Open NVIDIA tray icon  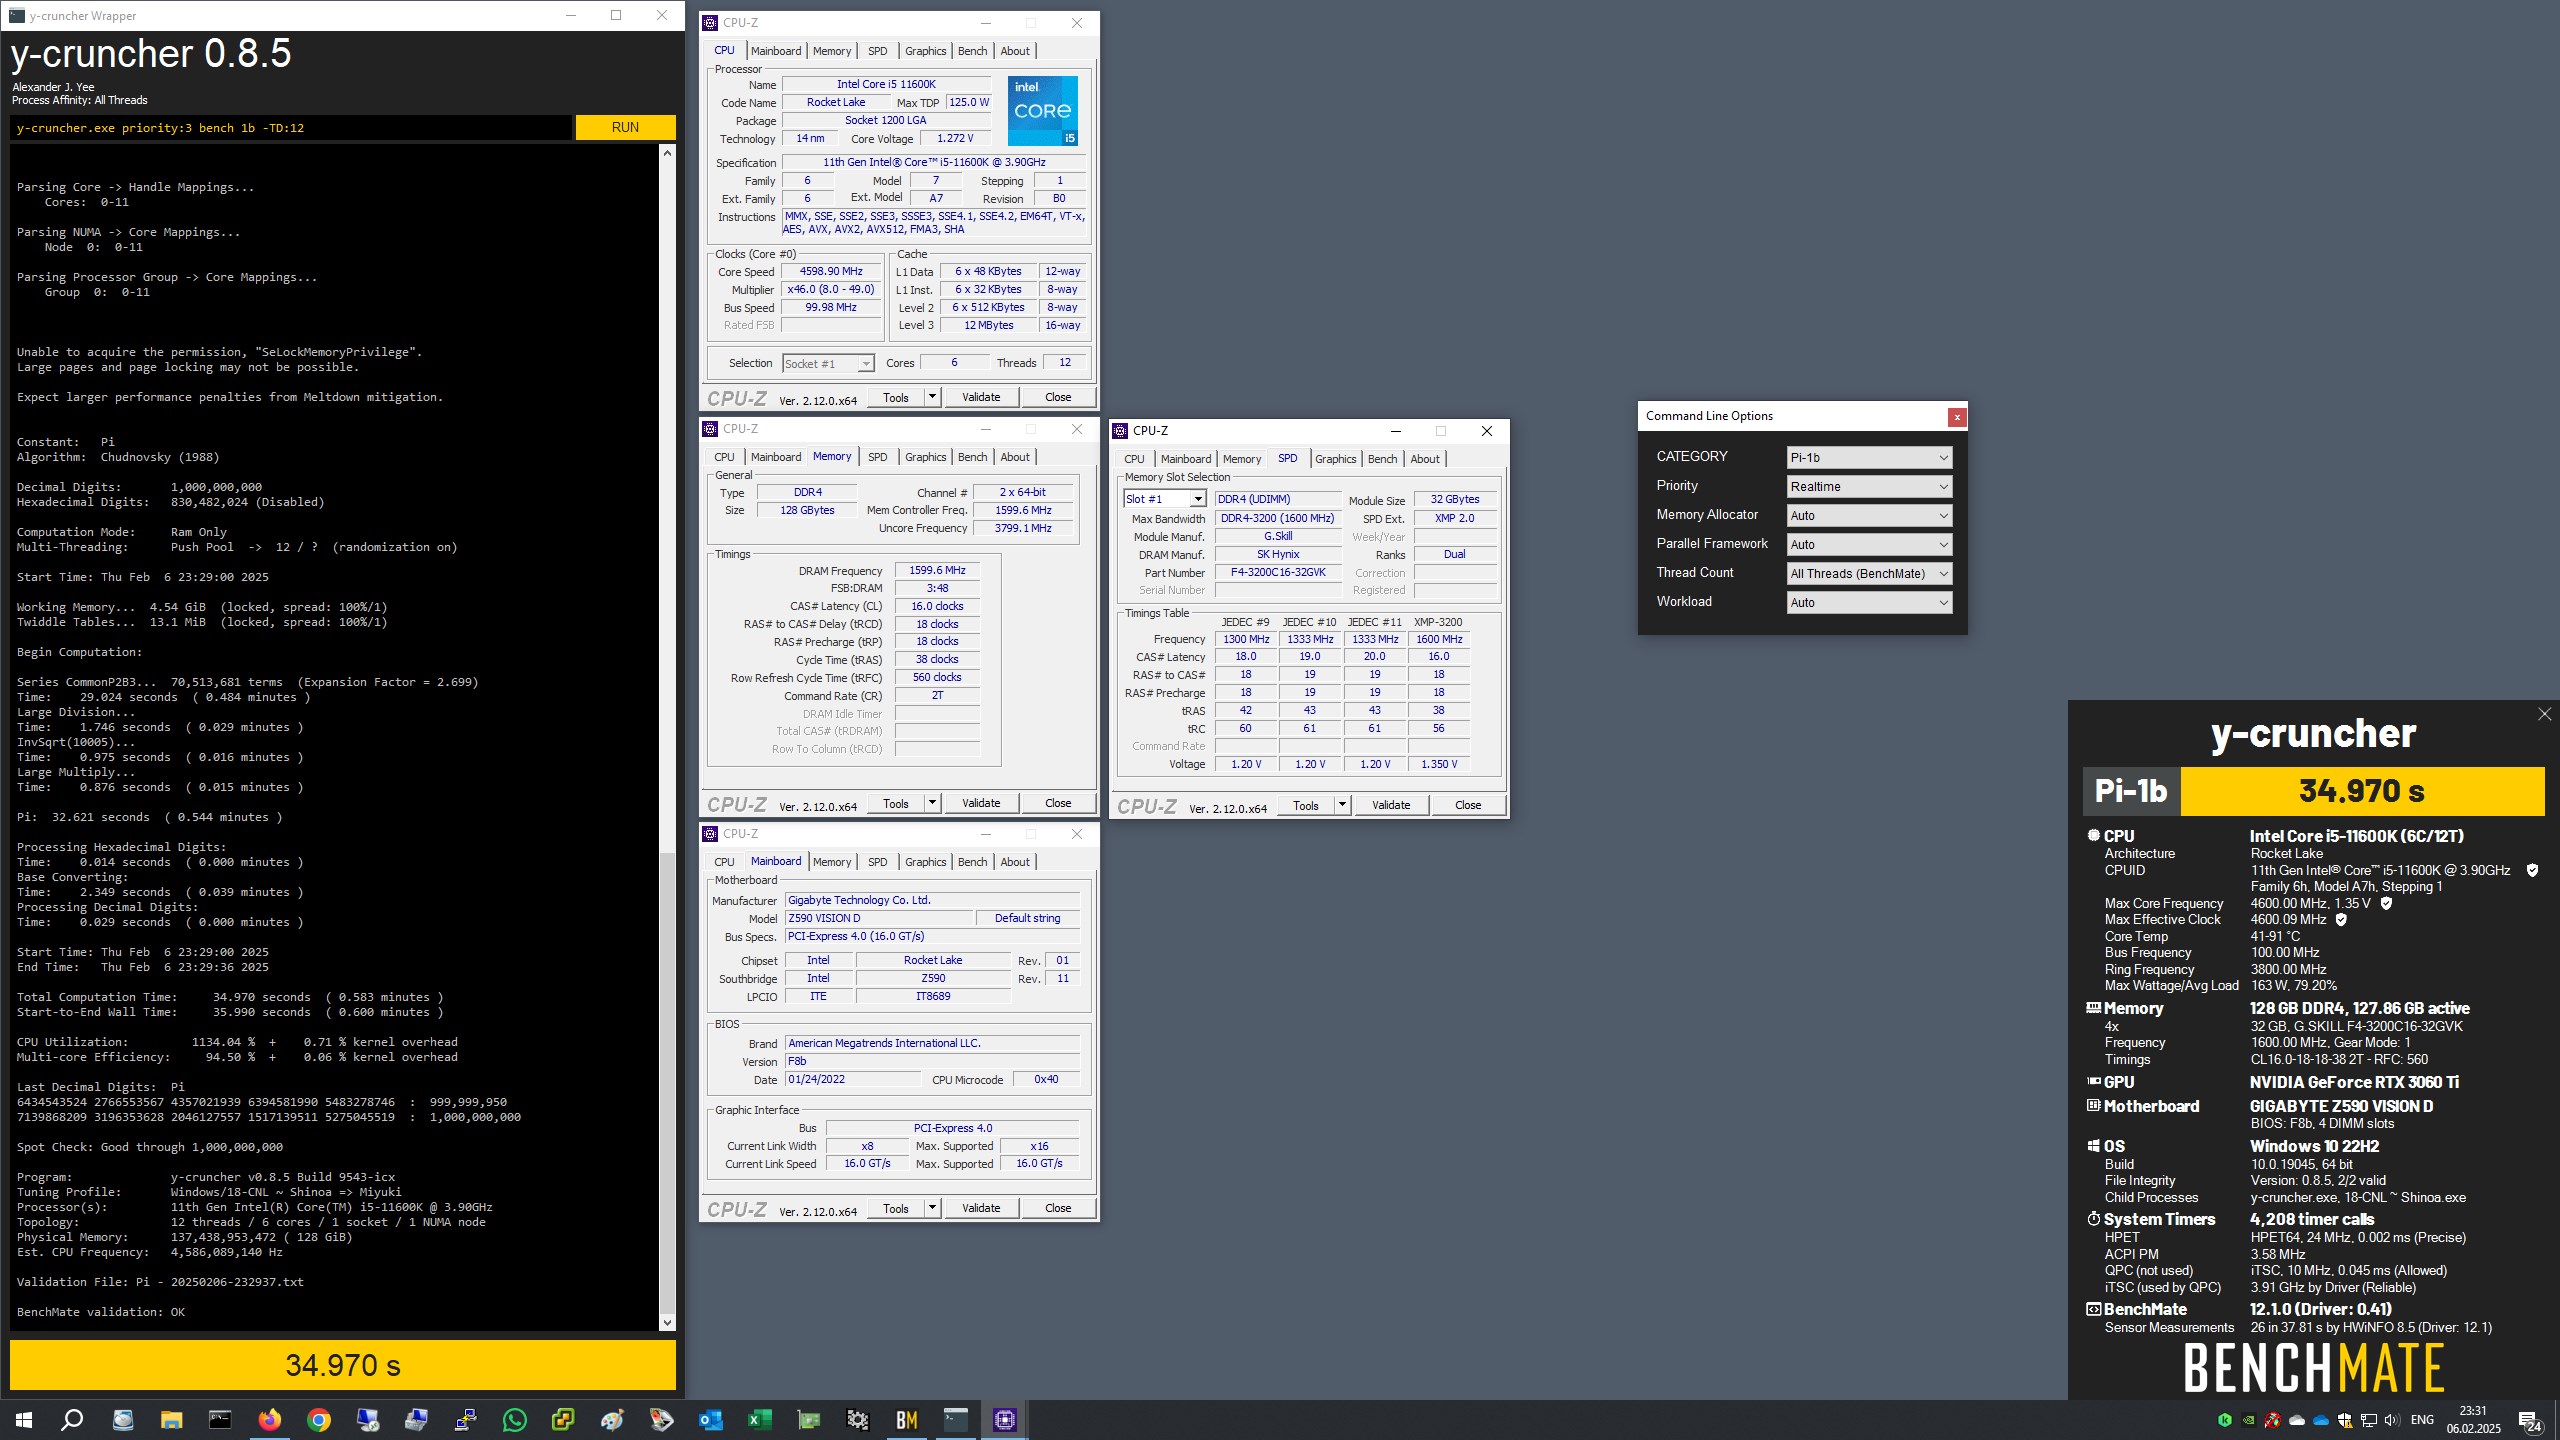click(2248, 1420)
